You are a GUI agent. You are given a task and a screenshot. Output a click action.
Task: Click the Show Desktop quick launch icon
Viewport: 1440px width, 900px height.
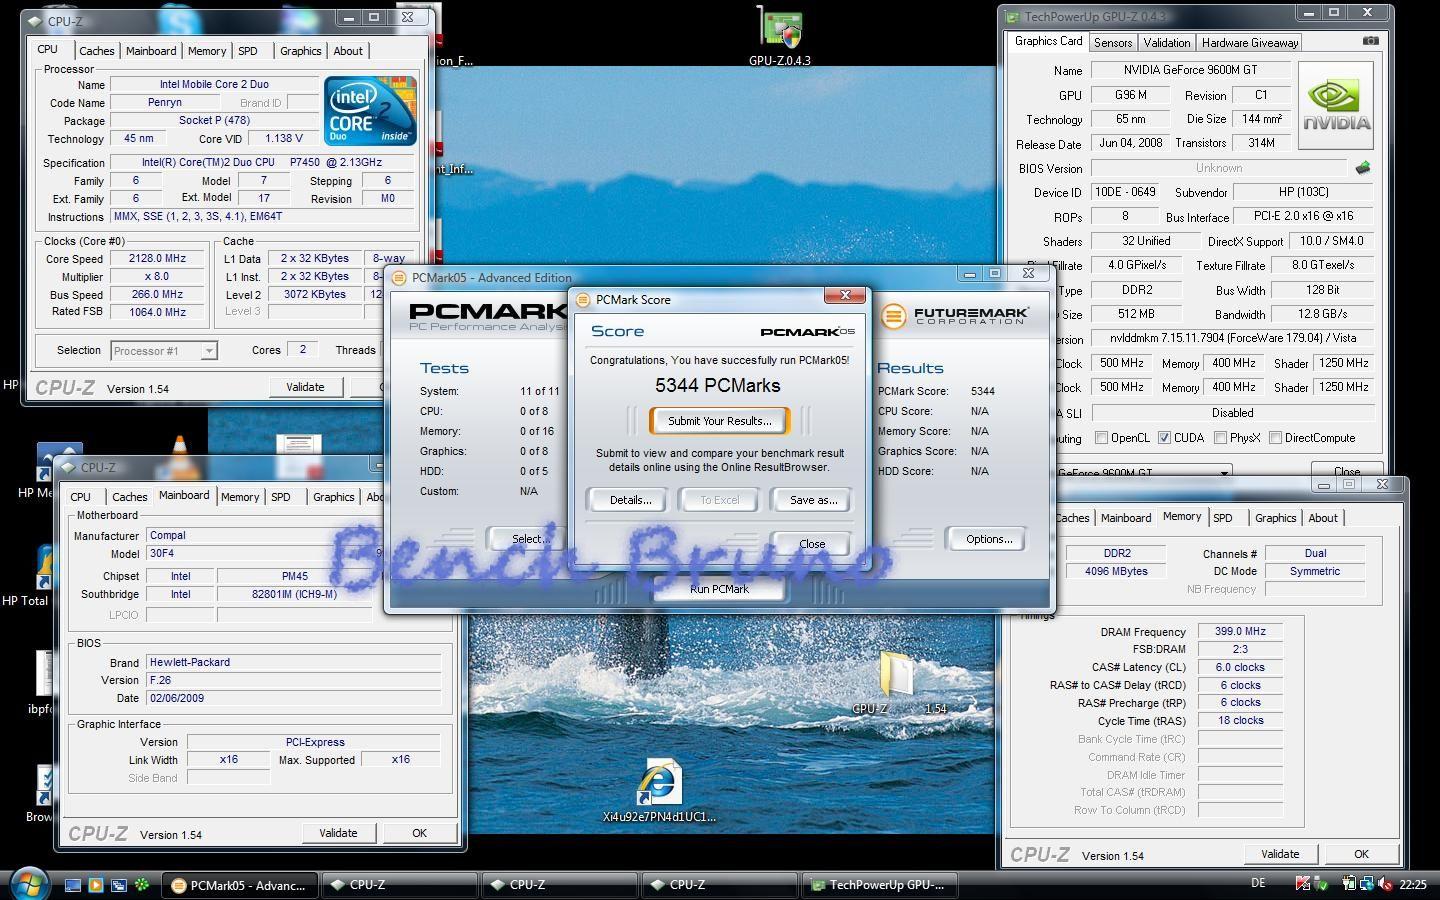72,885
